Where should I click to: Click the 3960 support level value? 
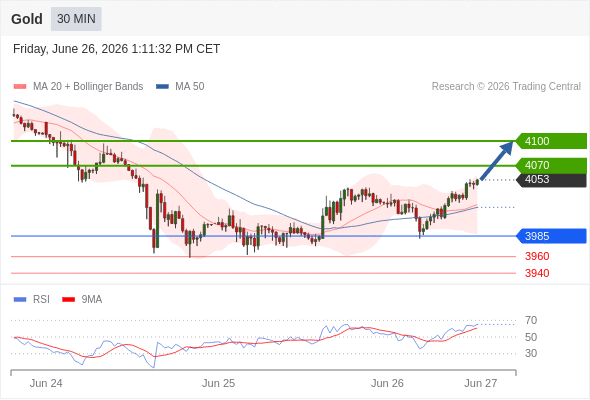[537, 256]
